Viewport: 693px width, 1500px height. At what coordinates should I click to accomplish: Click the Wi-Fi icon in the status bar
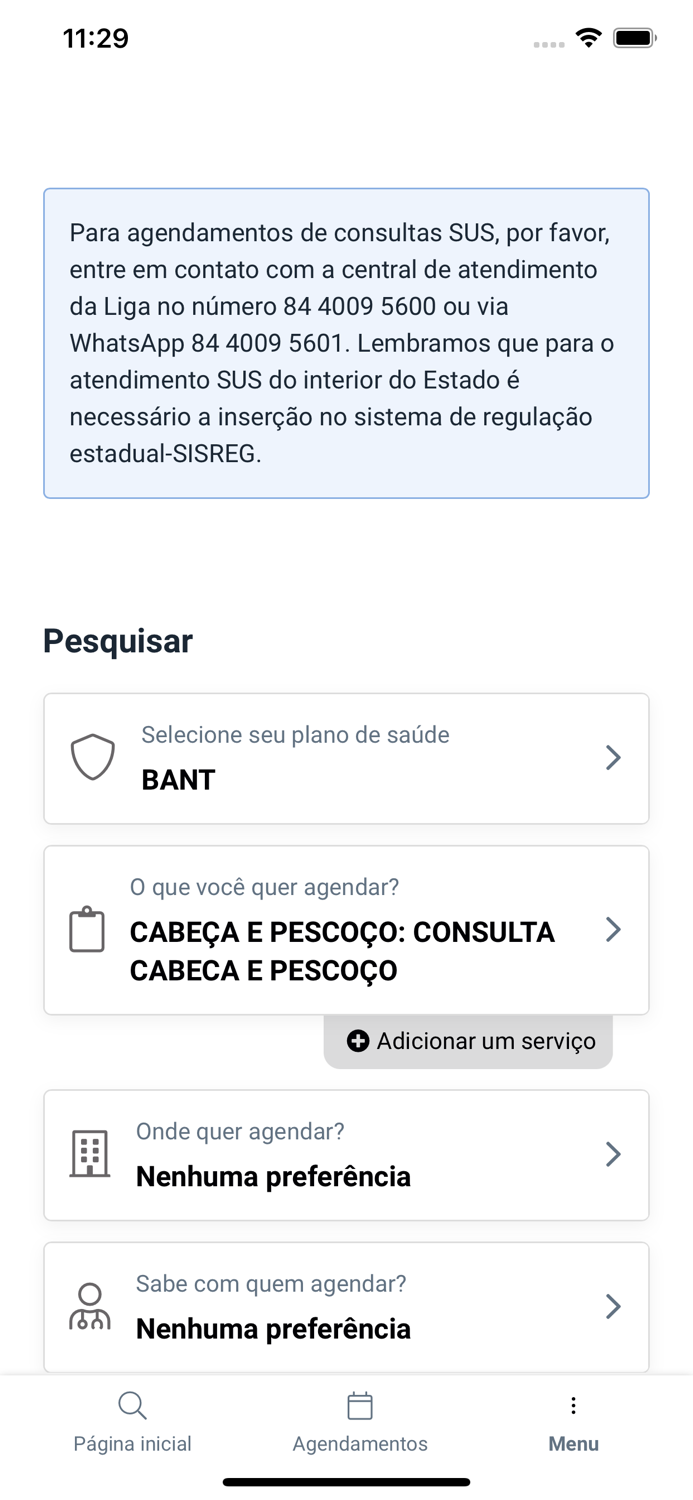588,37
